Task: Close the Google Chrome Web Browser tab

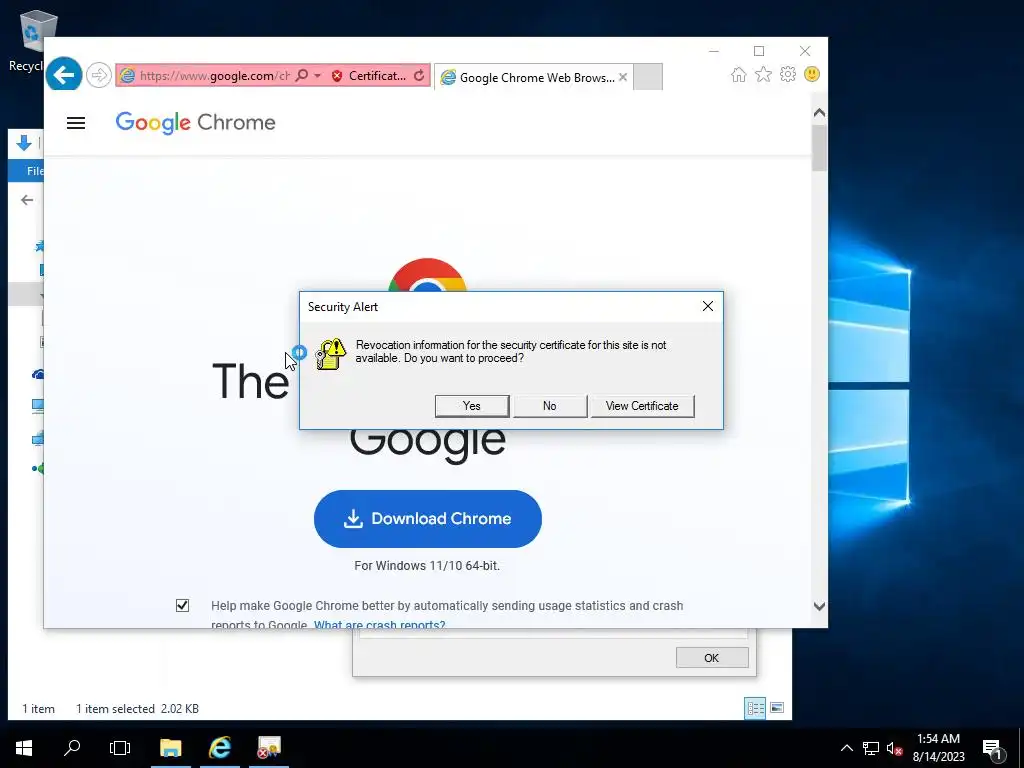Action: tap(623, 77)
